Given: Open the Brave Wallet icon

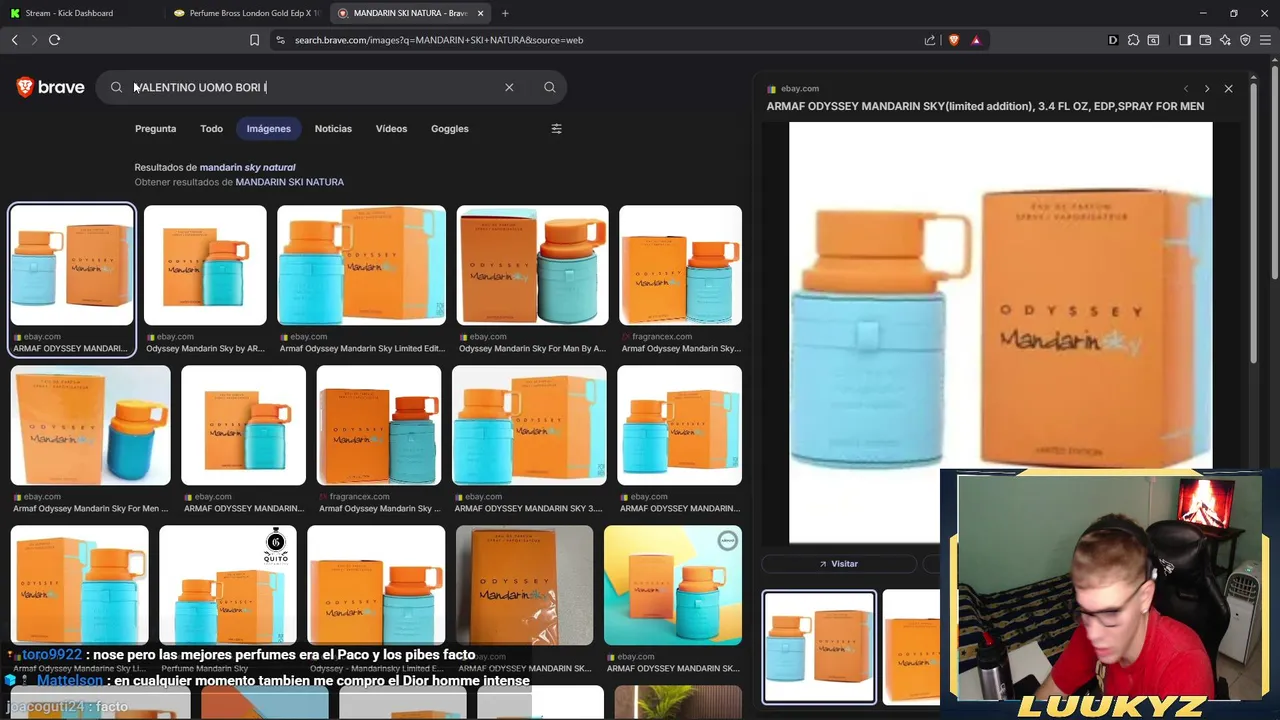Looking at the screenshot, I should (1205, 40).
